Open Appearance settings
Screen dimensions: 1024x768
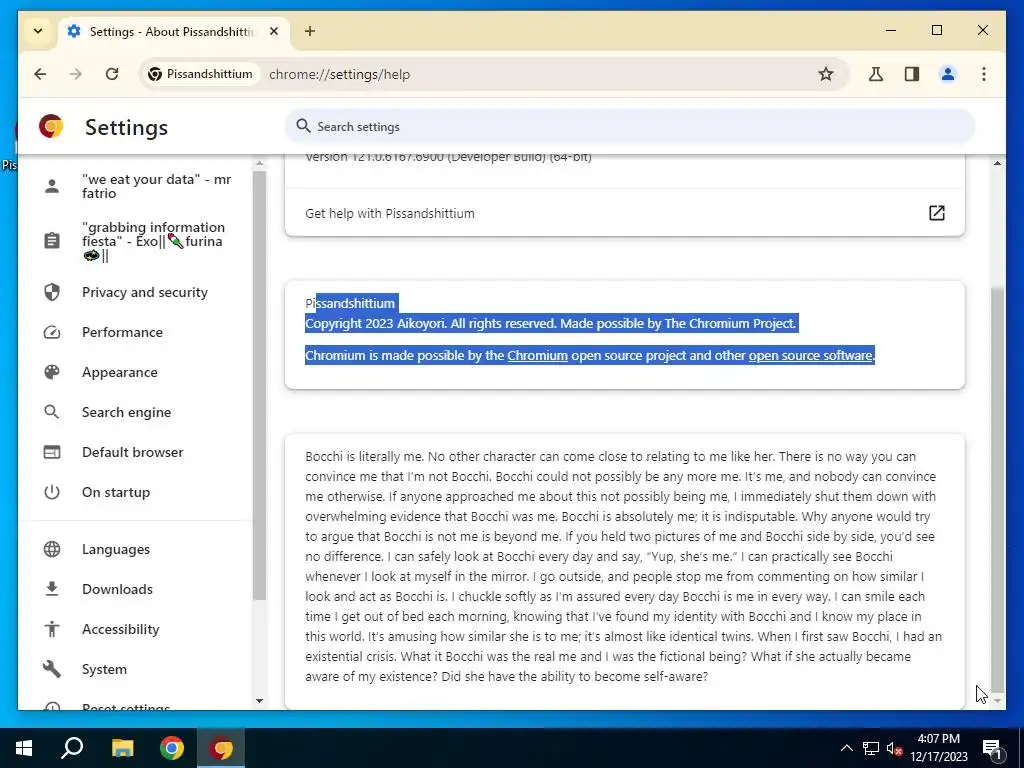(137, 372)
